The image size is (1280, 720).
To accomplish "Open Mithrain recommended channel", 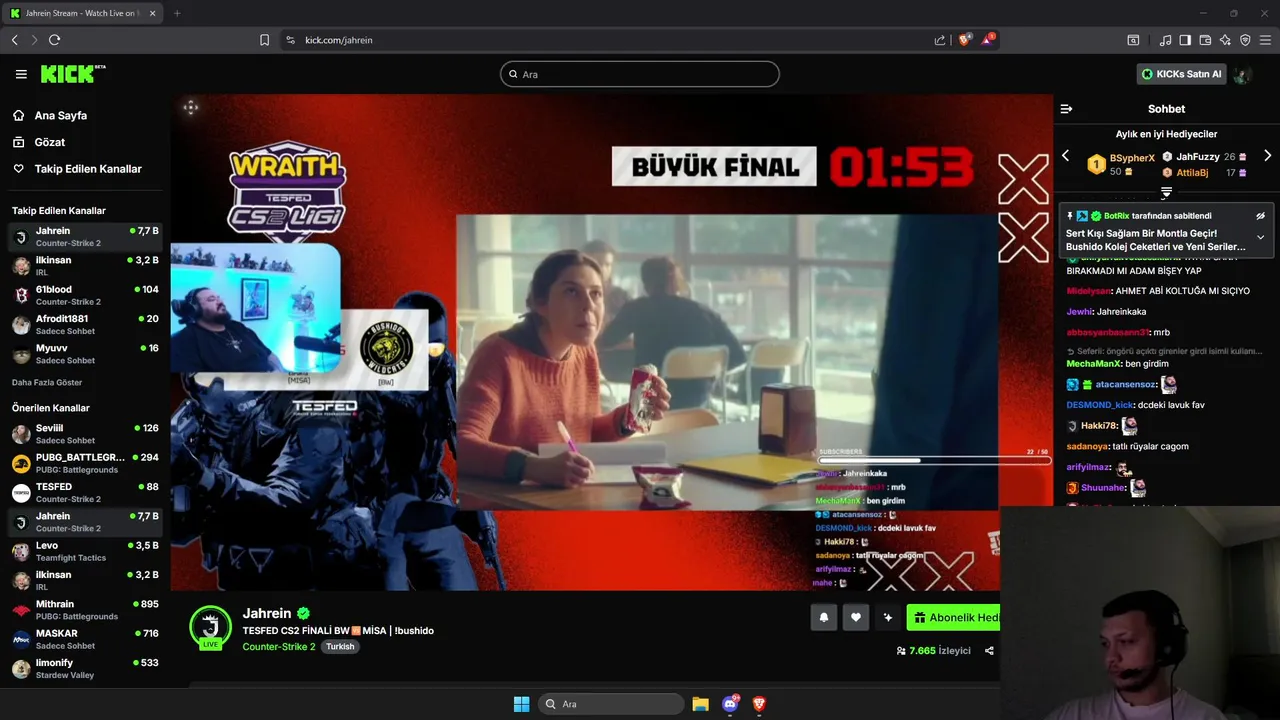I will (x=85, y=610).
